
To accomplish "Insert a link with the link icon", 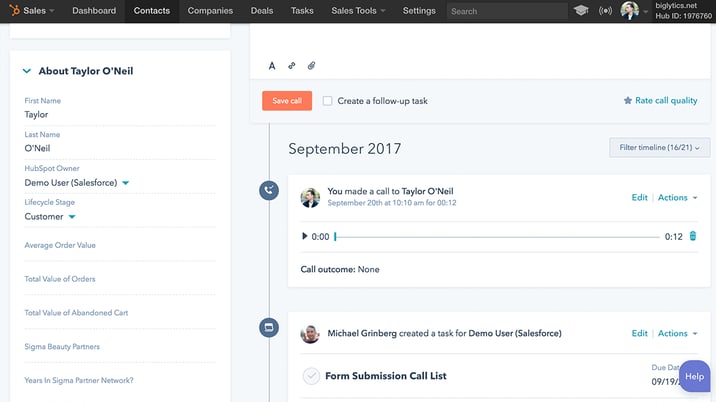I will (x=292, y=66).
